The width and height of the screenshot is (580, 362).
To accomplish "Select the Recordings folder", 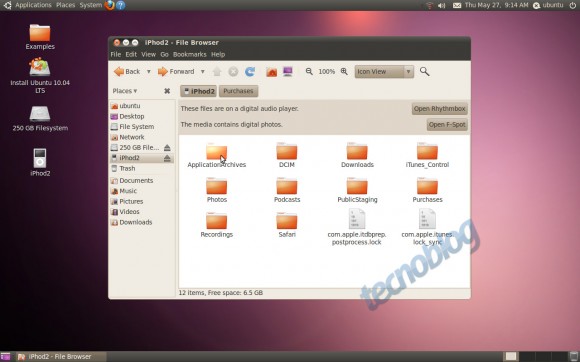I will point(217,225).
